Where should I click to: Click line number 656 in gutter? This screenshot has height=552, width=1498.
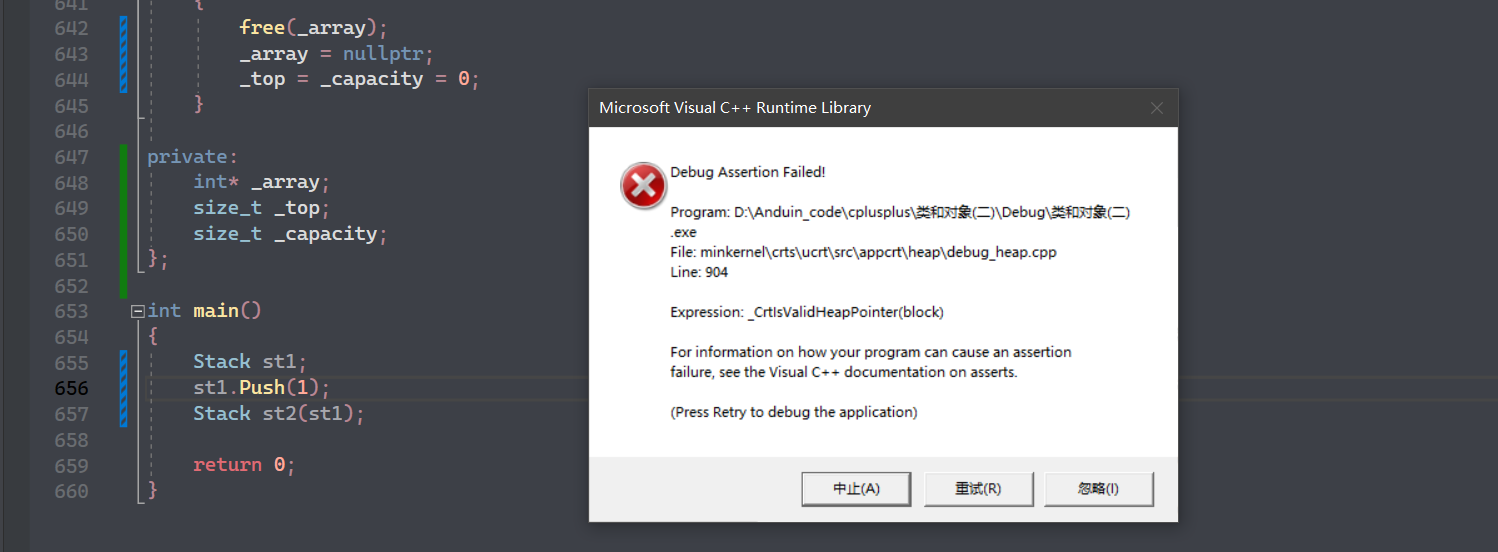(71, 388)
